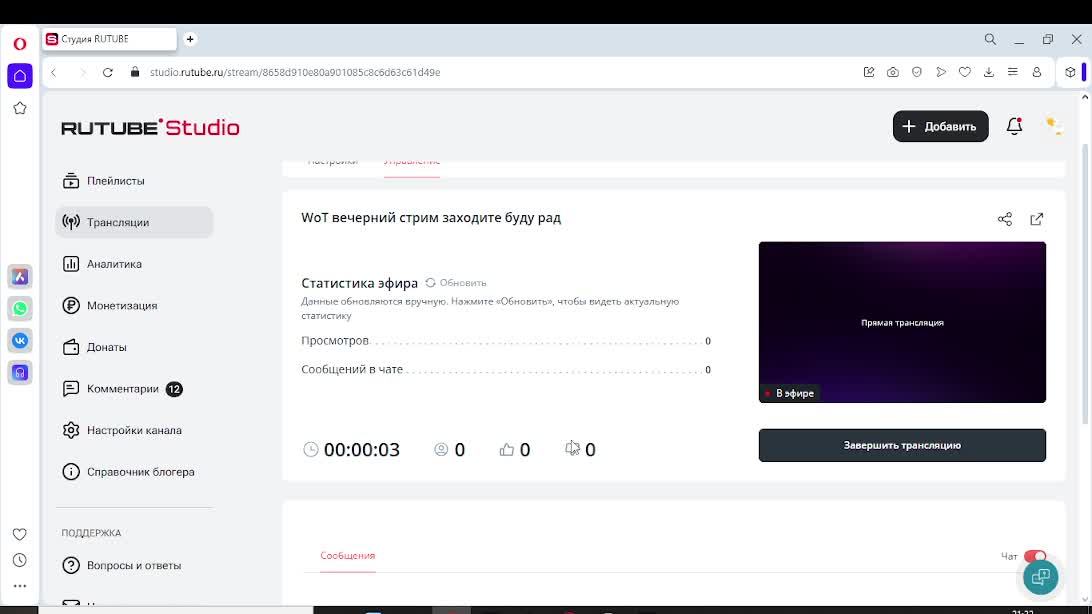Viewport: 1092px width, 614px height.
Task: Open Вопросы и ответы support page
Action: coord(134,565)
